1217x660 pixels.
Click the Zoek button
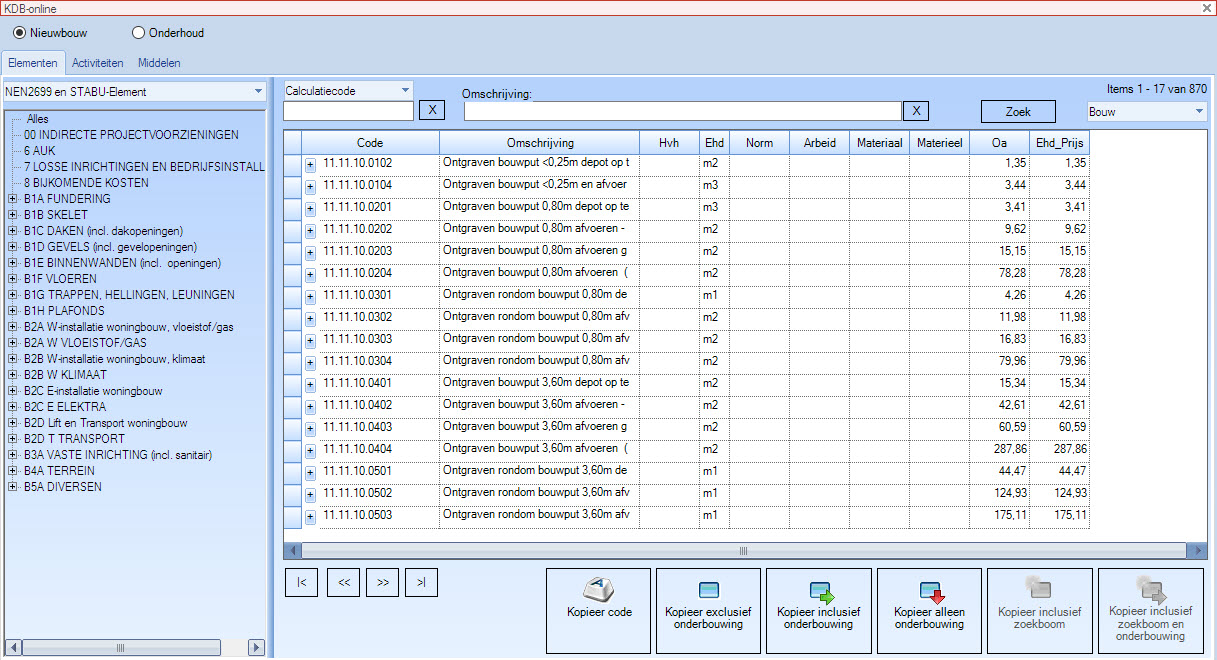coord(1017,112)
